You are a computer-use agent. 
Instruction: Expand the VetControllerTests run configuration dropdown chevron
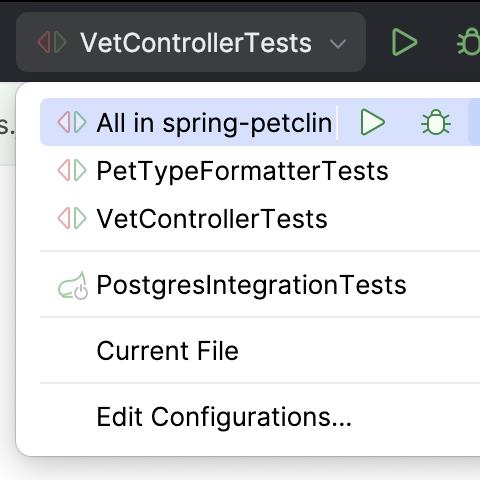point(337,44)
